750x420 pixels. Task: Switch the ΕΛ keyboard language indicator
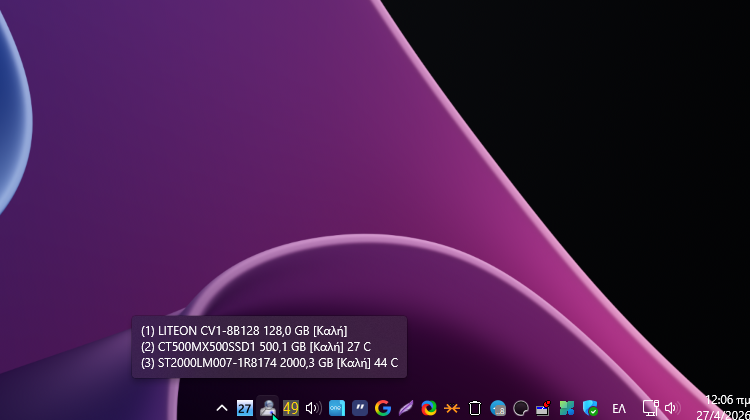tap(619, 408)
